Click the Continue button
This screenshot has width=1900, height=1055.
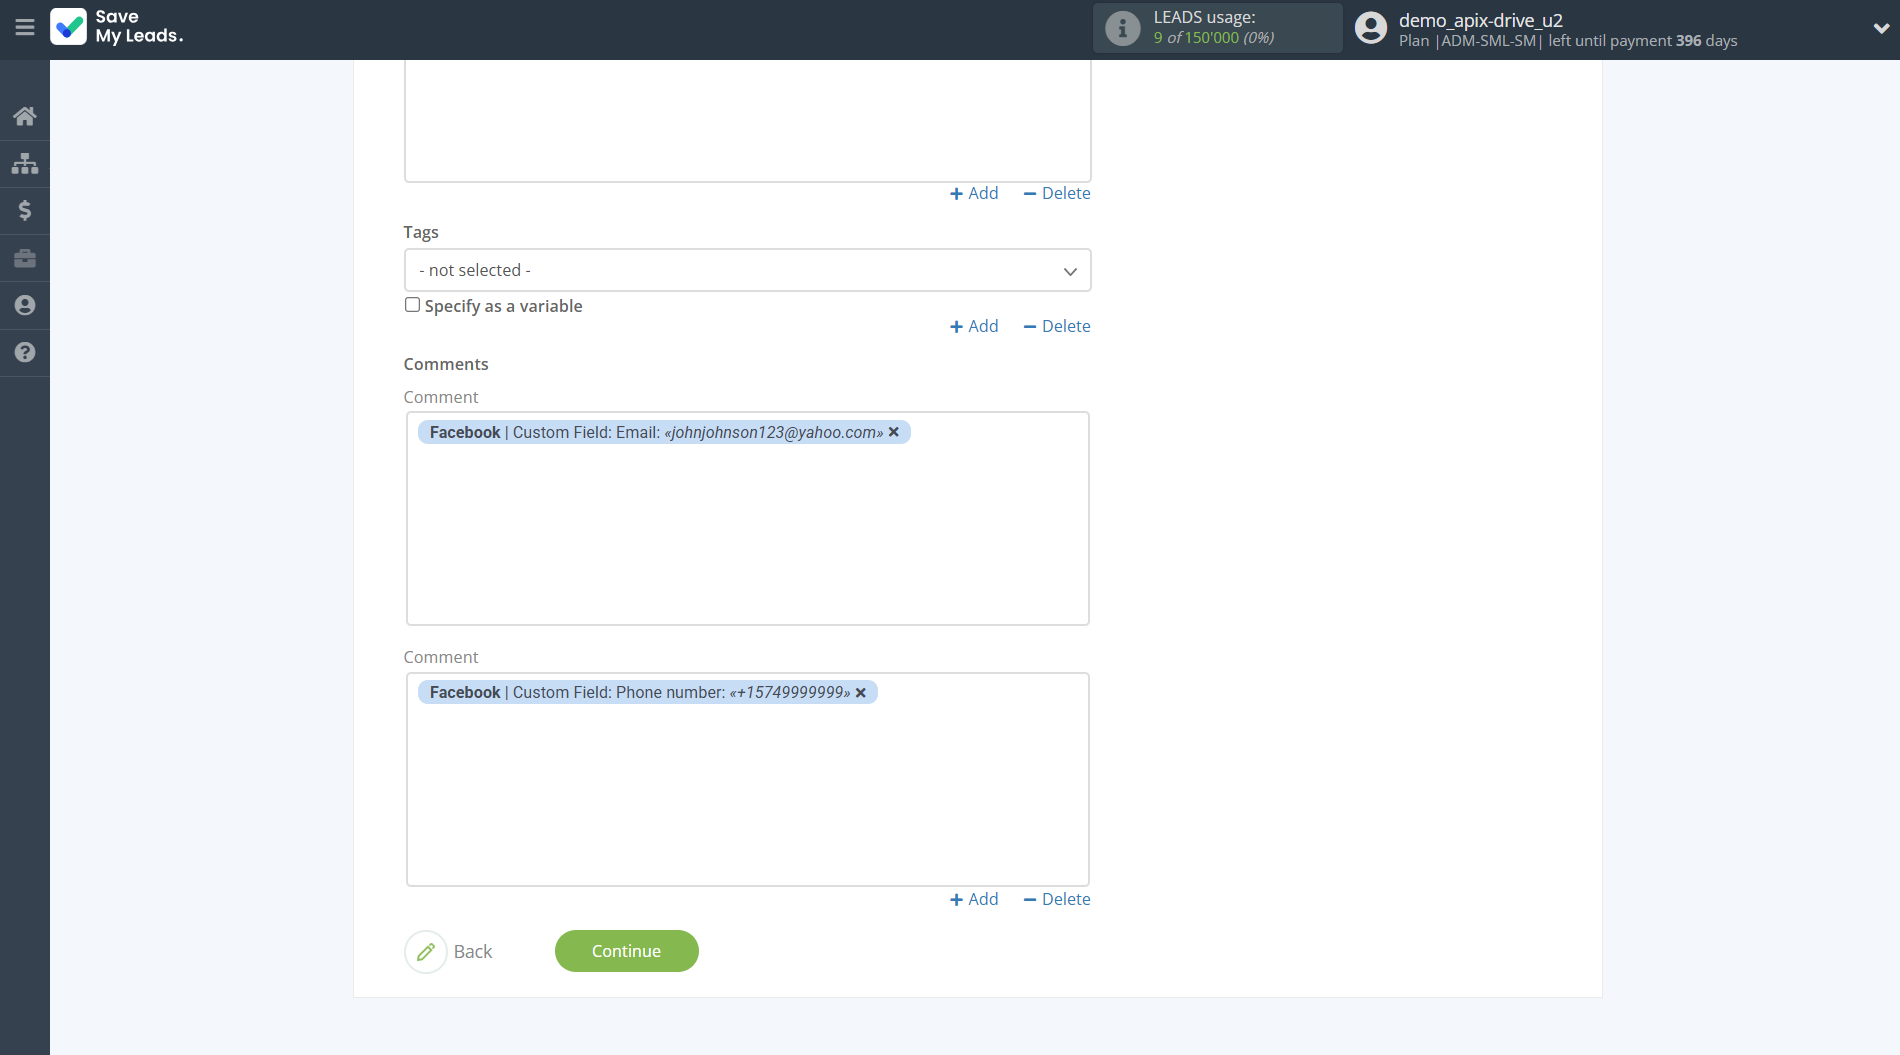626,951
